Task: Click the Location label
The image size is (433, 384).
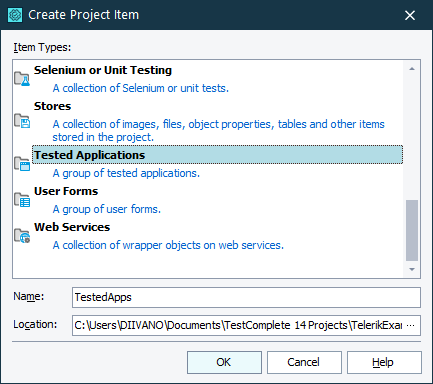Action: 35,324
